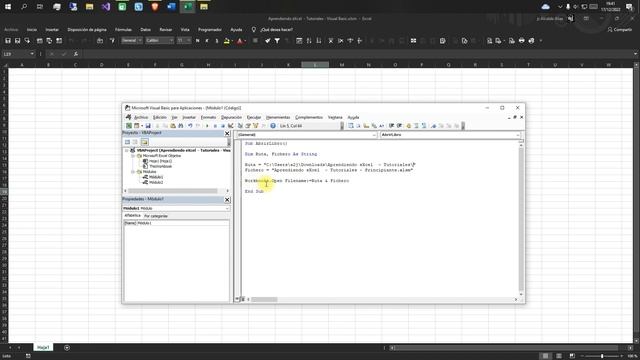Click the Excel insert function fx icon

coord(76,54)
